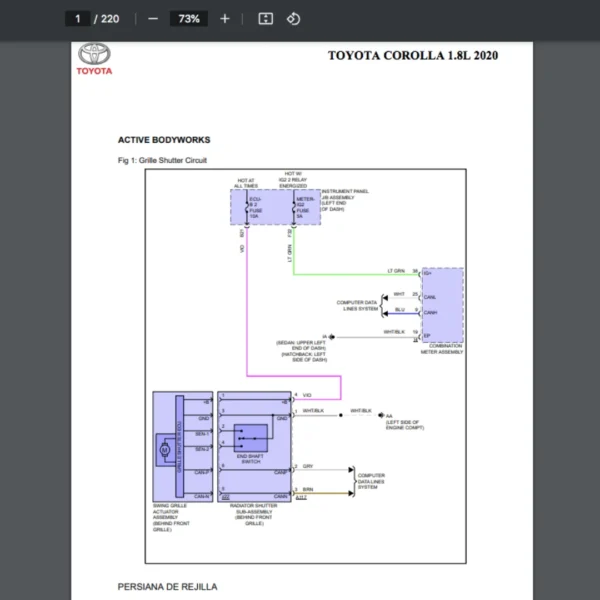
Task: Click the END SHAFT SWITCH label
Action: [x=250, y=459]
